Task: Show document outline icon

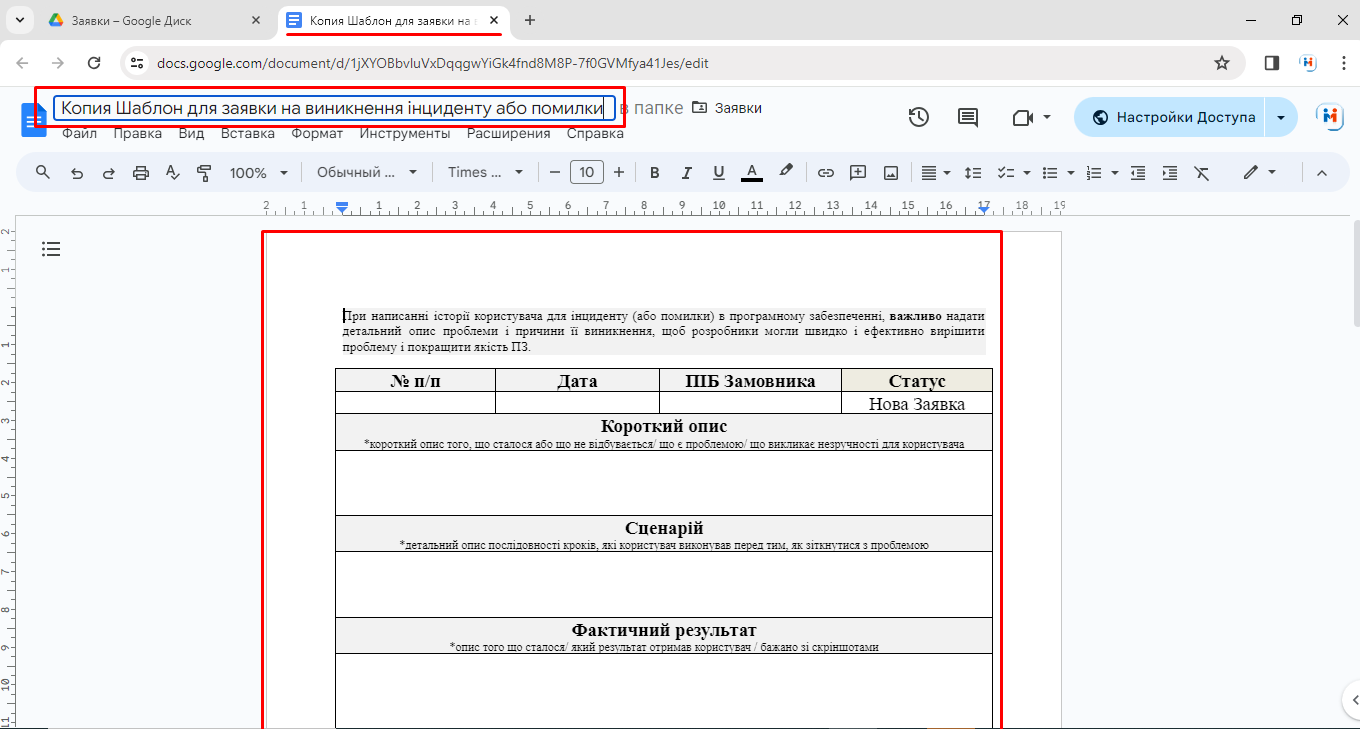Action: click(x=51, y=249)
